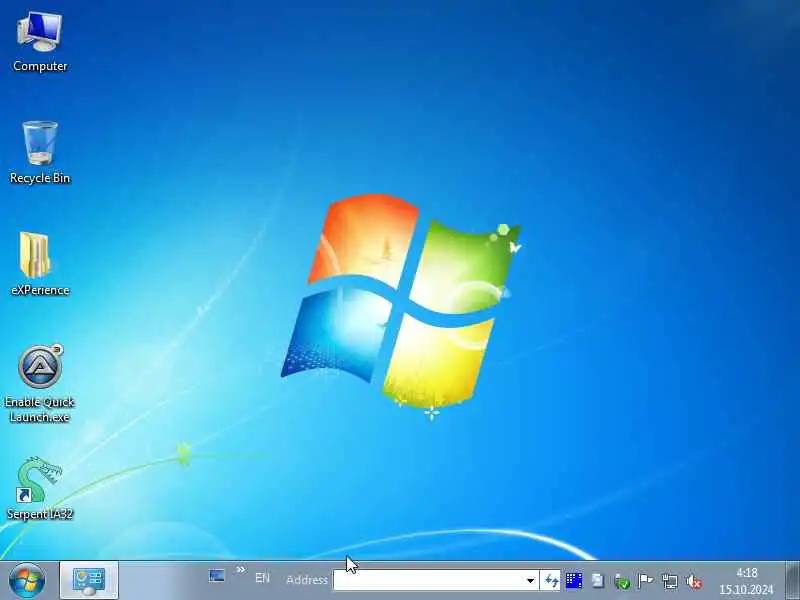Image resolution: width=800 pixels, height=600 pixels.
Task: Open the clock showing 4:18
Action: click(746, 581)
